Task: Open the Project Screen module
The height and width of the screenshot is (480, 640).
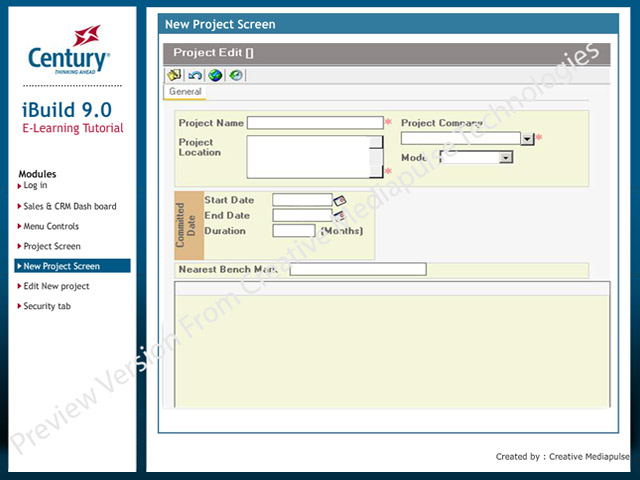Action: tap(52, 246)
